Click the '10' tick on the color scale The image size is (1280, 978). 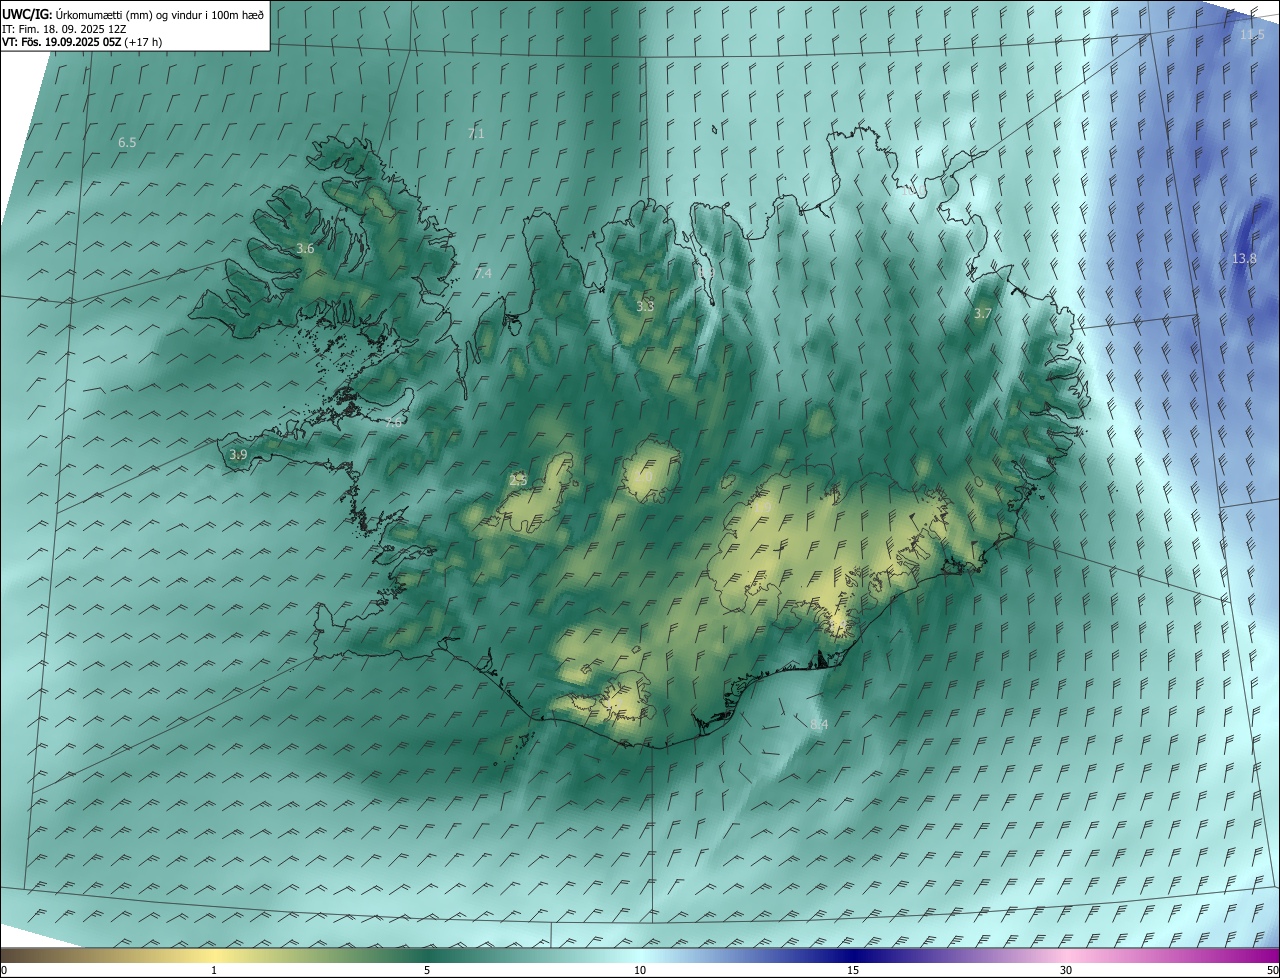[x=640, y=970]
